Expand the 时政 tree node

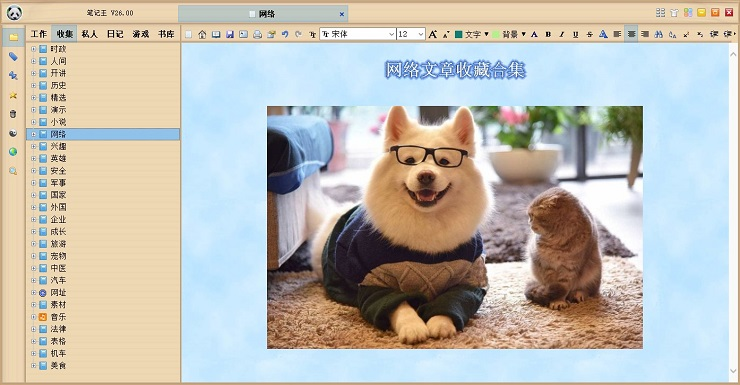tap(34, 49)
